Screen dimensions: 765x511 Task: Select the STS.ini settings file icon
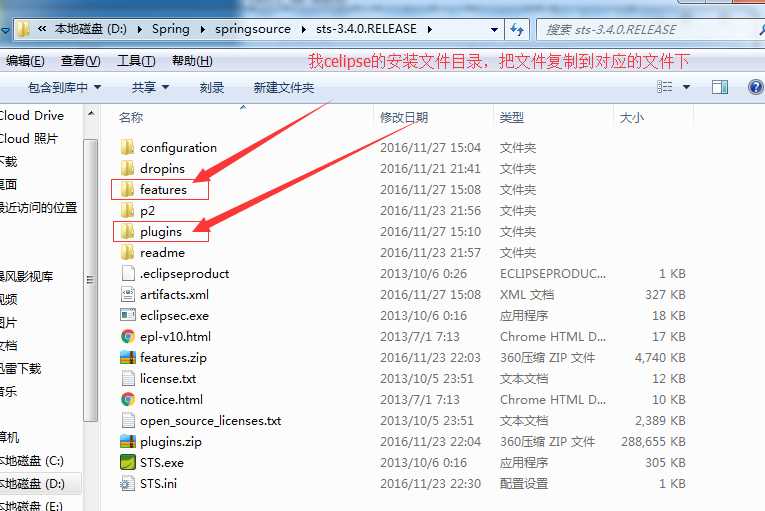pyautogui.click(x=127, y=483)
